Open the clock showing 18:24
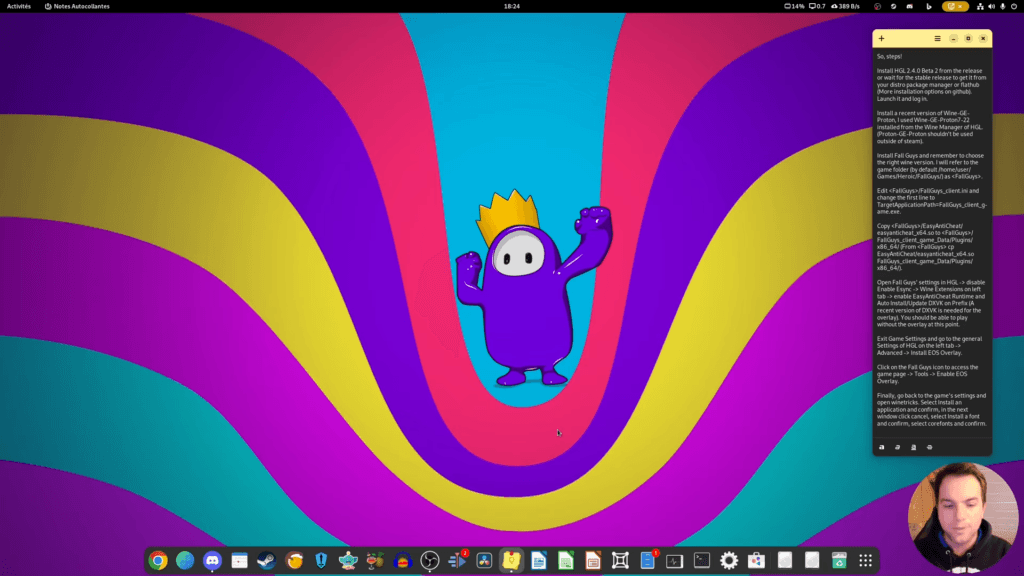 click(x=512, y=6)
